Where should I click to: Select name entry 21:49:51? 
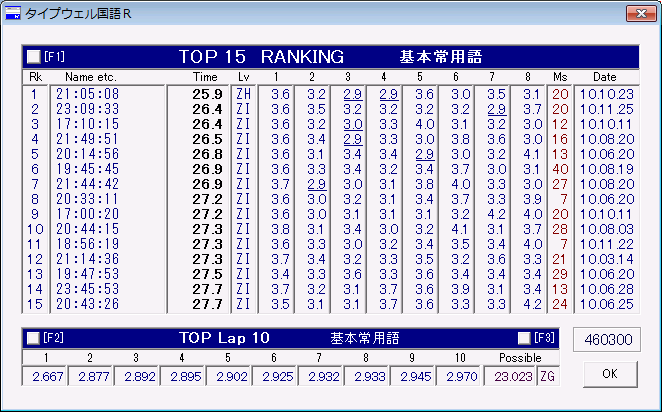88,139
